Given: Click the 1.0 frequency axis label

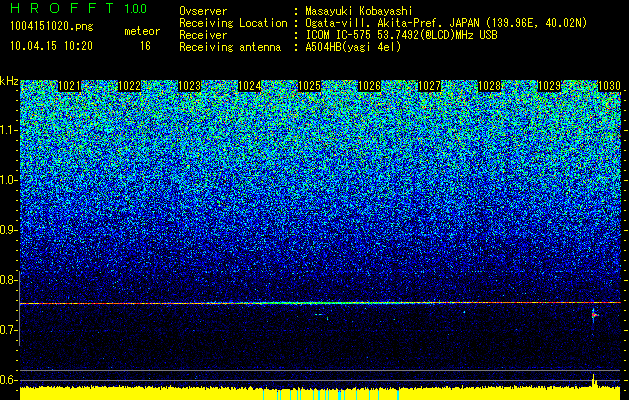Looking at the screenshot, I should (x=8, y=181).
